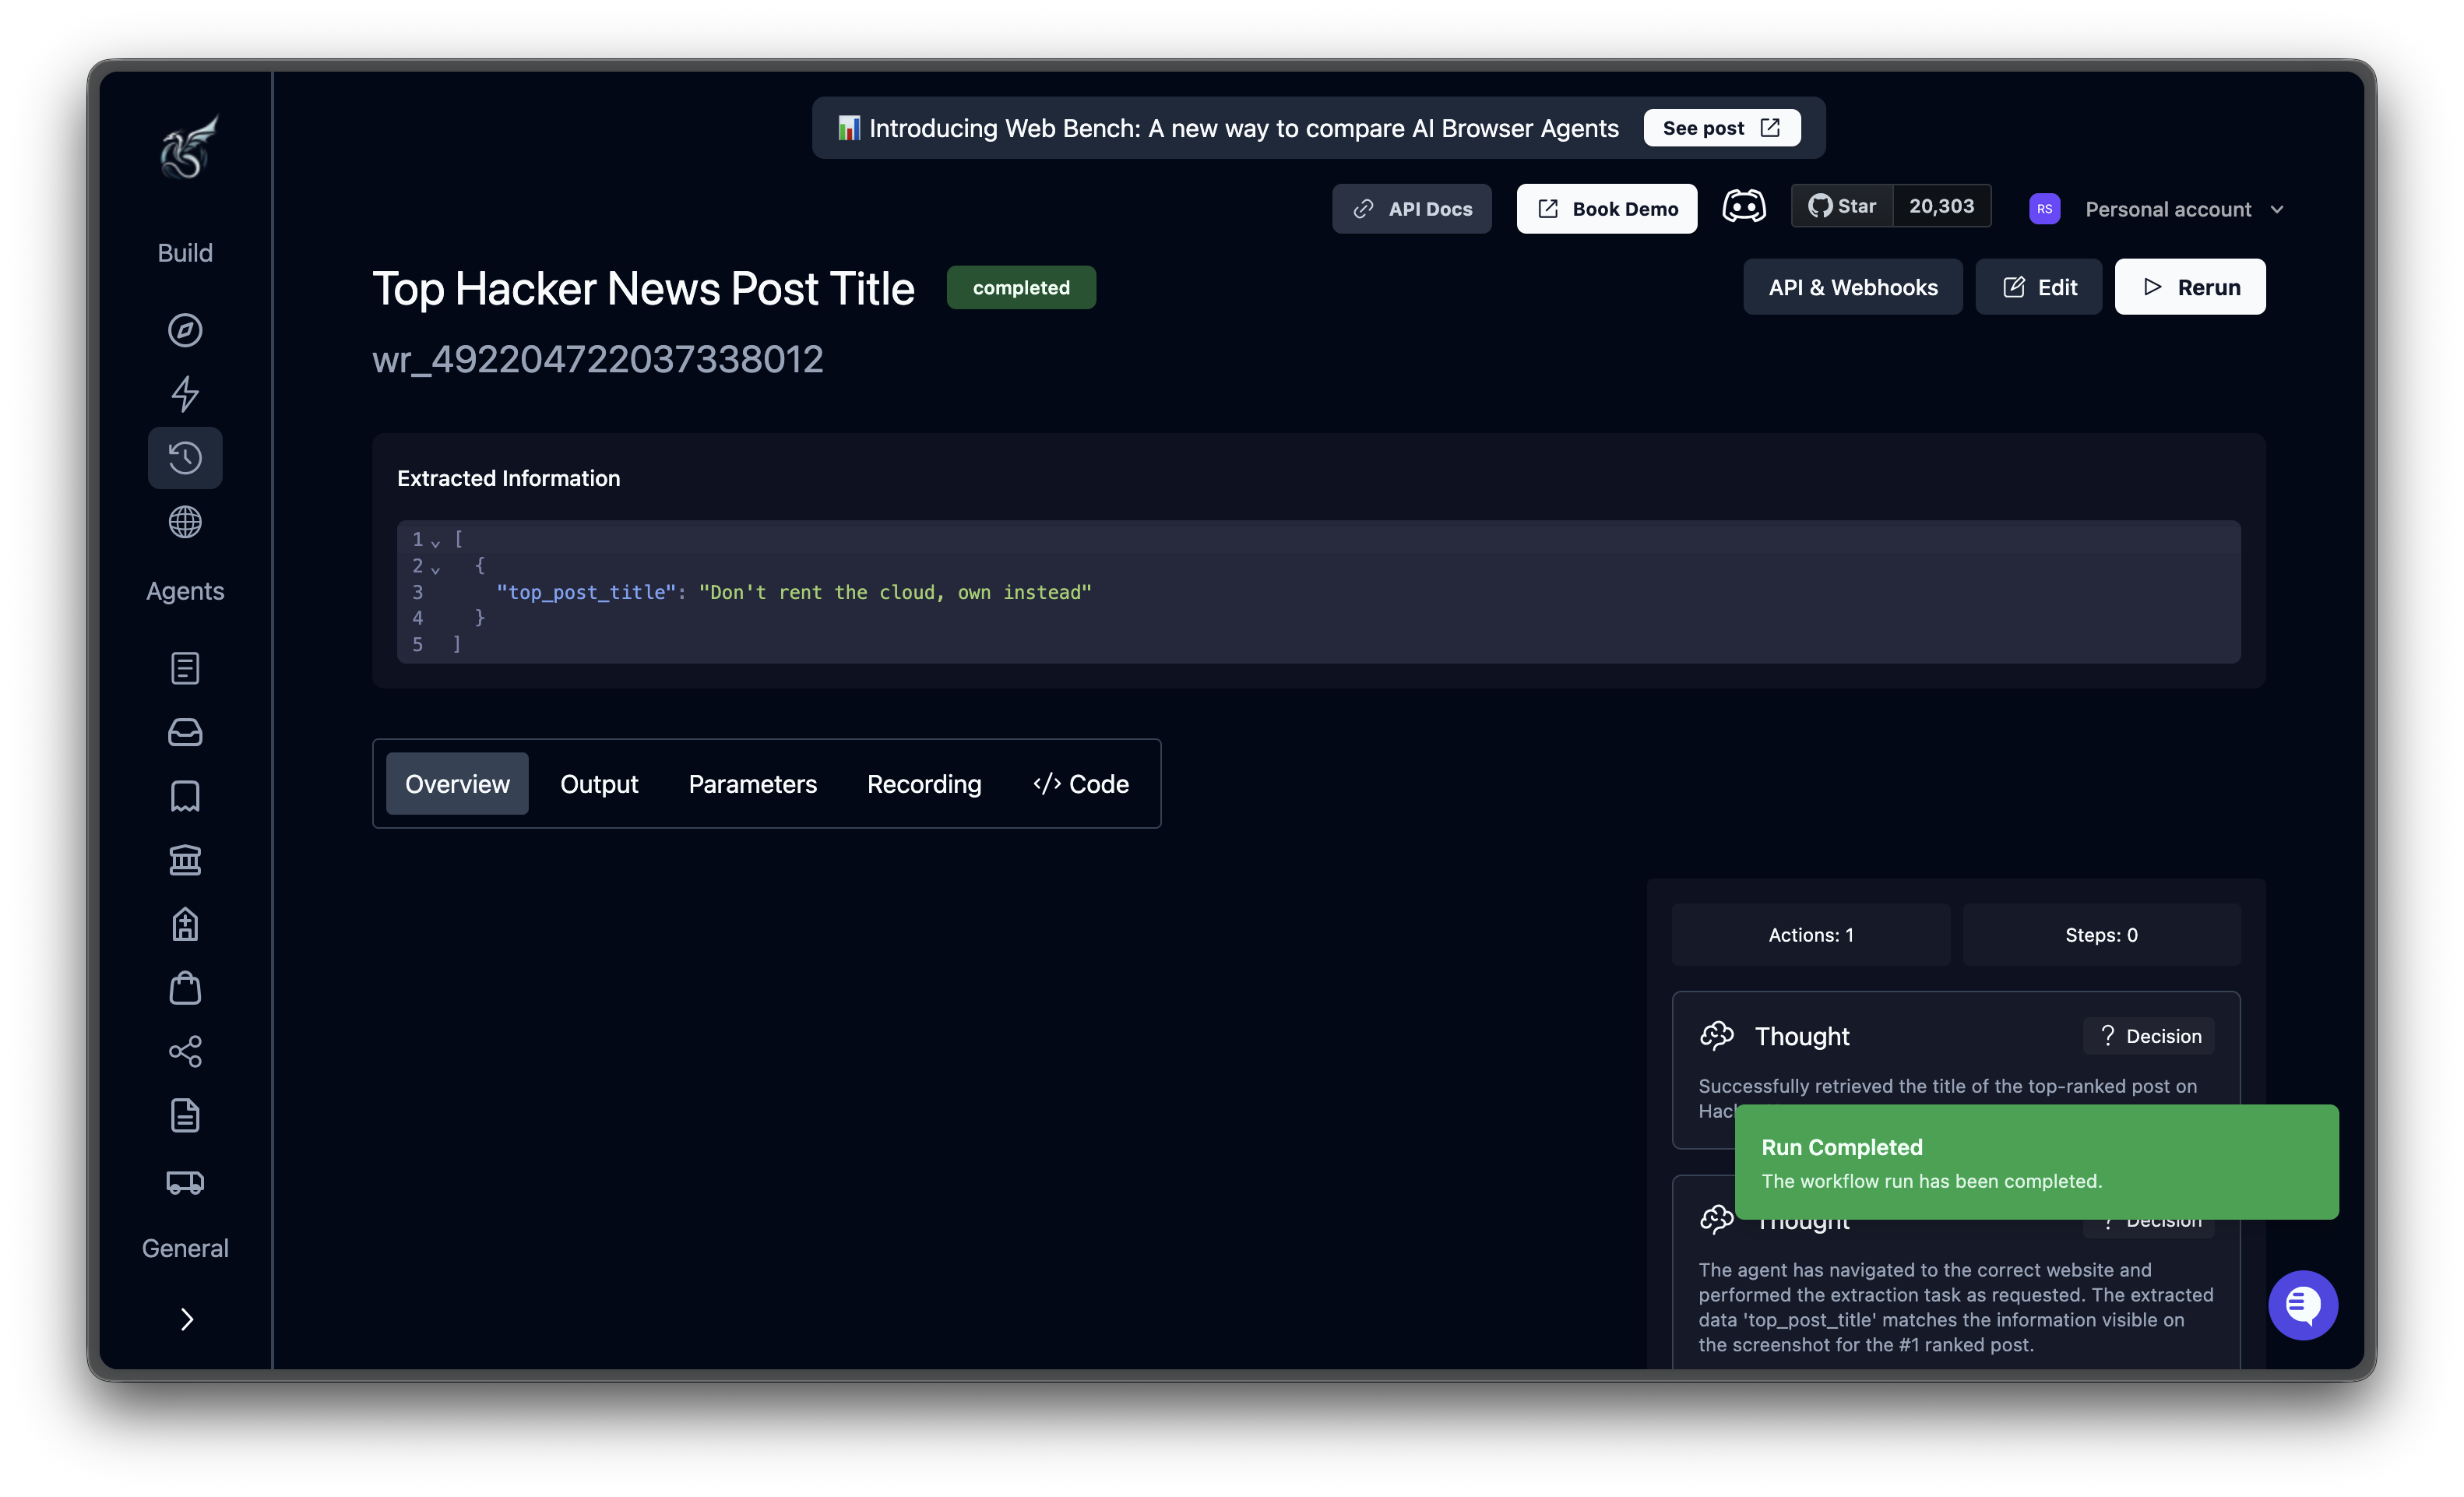
Task: Open the bookmark agent icon
Action: [x=185, y=796]
